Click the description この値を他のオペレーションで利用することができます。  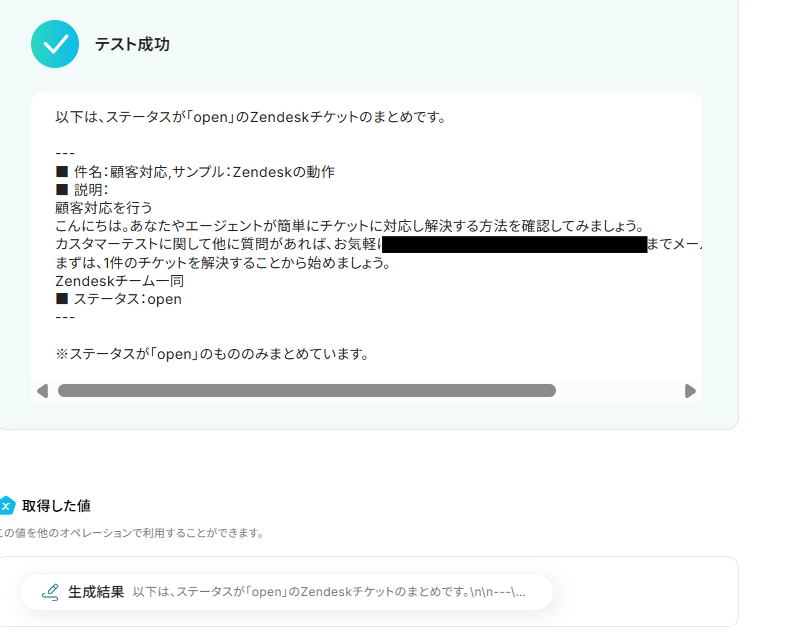(132, 533)
